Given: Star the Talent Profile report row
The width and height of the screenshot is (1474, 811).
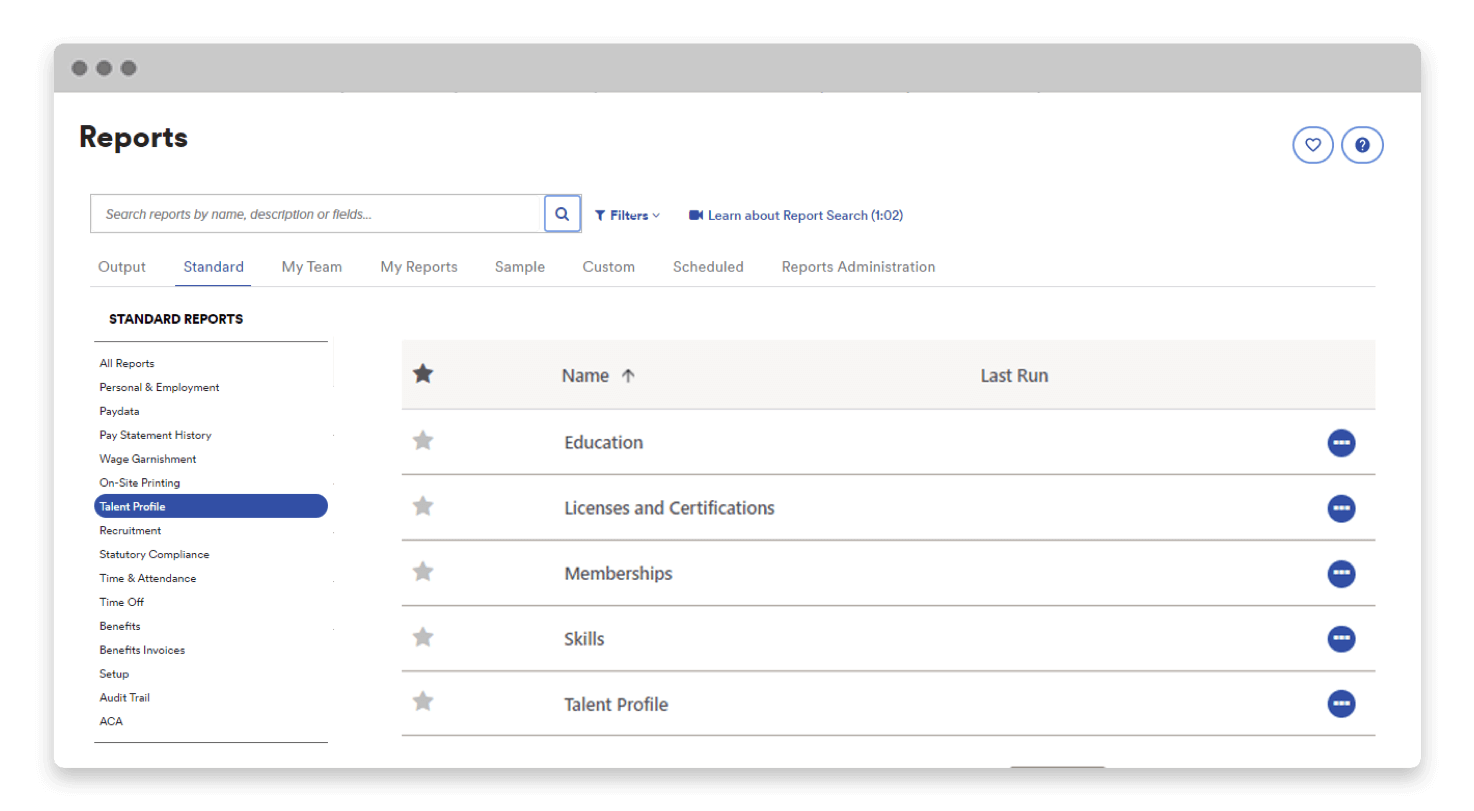Looking at the screenshot, I should pos(423,701).
